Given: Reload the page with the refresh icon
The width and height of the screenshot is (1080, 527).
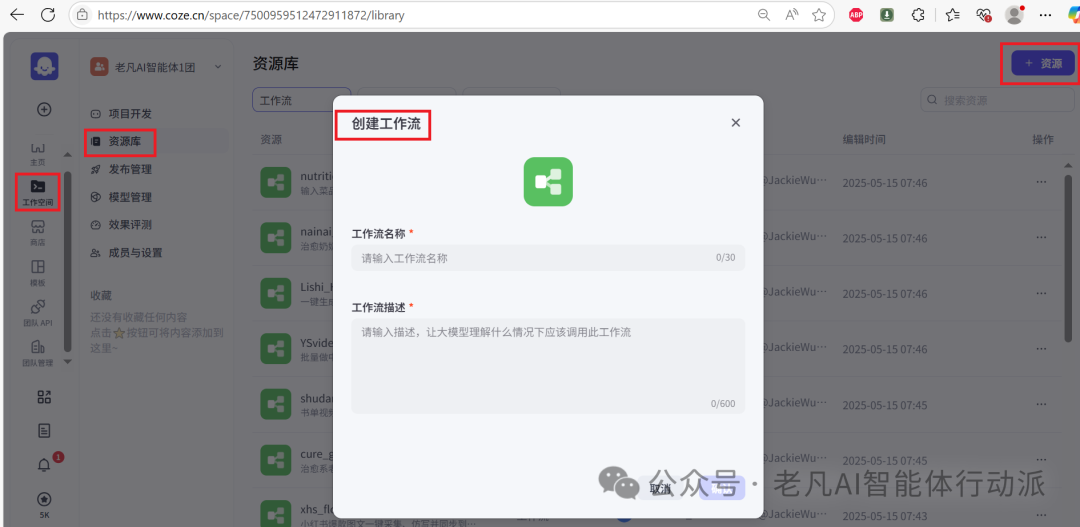Looking at the screenshot, I should pyautogui.click(x=48, y=14).
